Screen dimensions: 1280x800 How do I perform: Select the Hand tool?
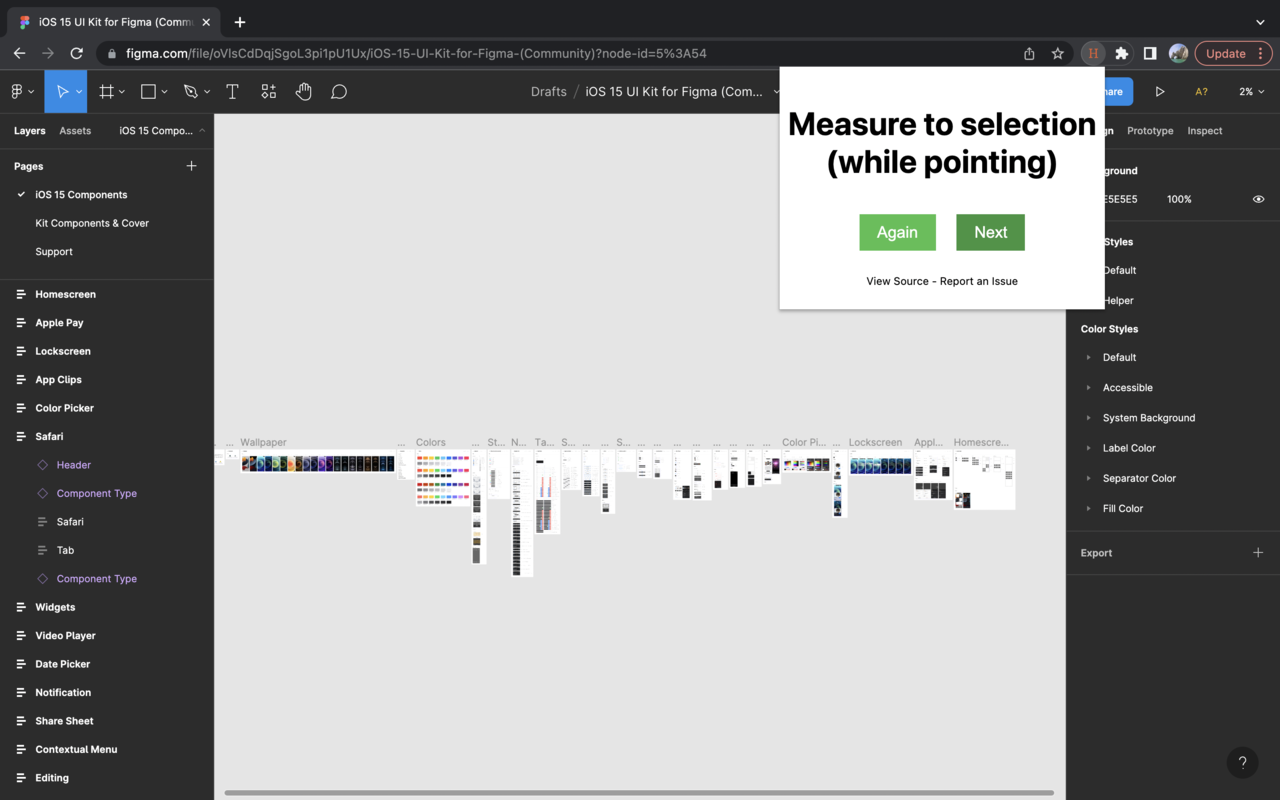pos(304,91)
